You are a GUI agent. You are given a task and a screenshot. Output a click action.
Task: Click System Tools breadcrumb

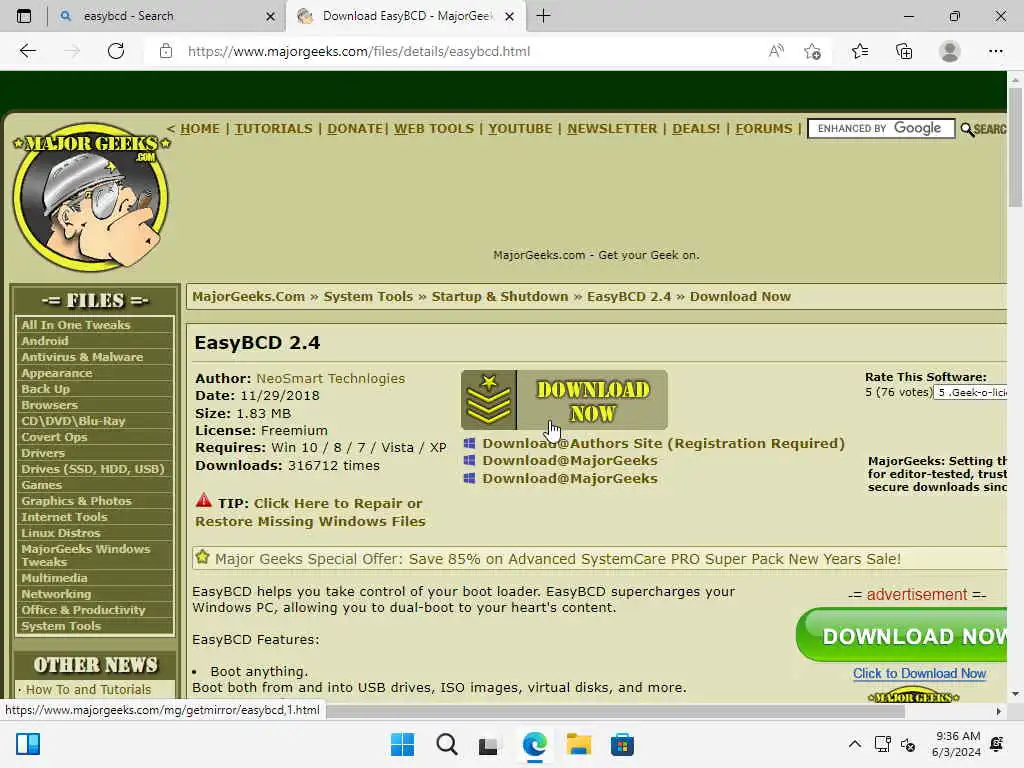[x=368, y=296]
